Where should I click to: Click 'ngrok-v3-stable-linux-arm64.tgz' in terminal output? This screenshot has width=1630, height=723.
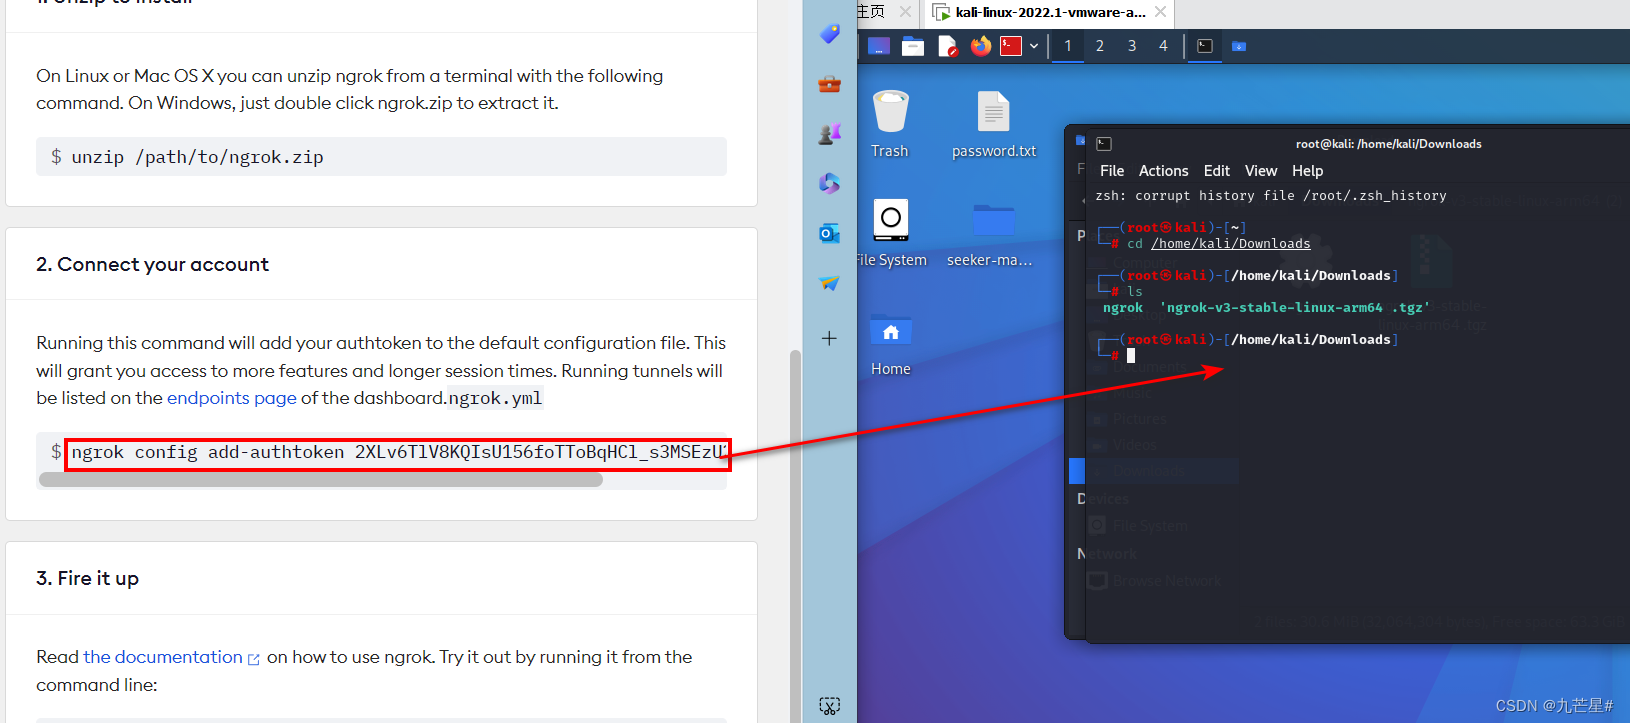pos(1295,308)
